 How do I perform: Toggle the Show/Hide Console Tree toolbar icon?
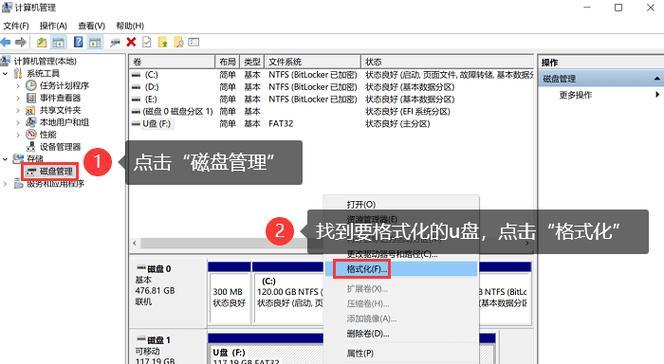[58, 42]
